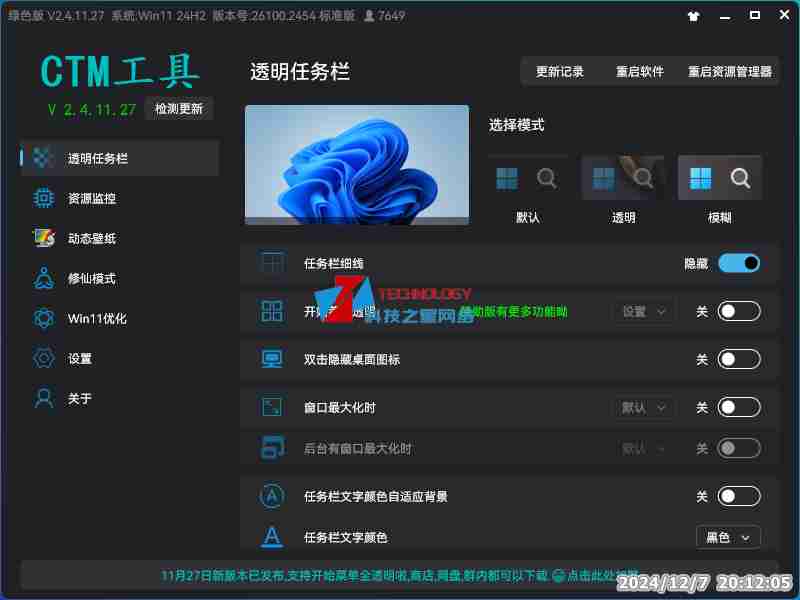Click the Win11优化 atom icon

point(43,318)
